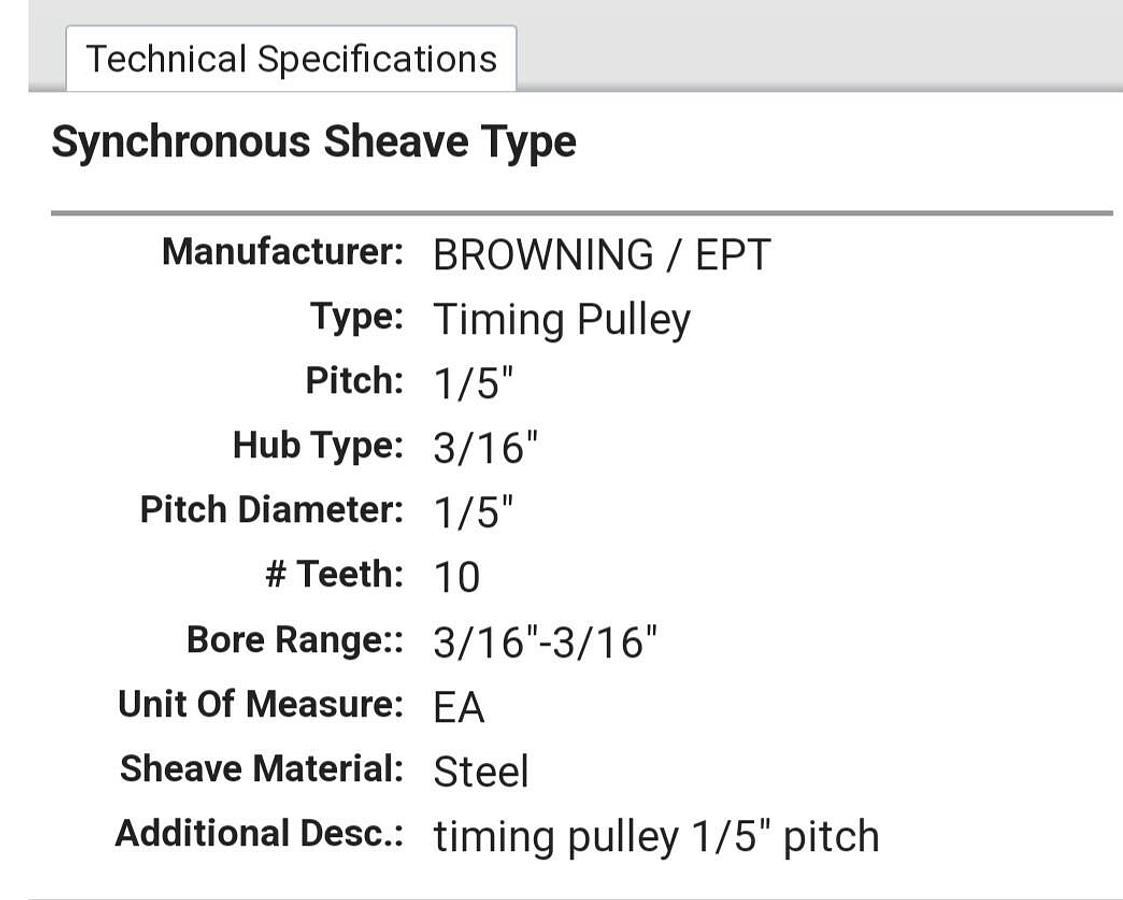Select the Unit Of Measure label
The width and height of the screenshot is (1123, 900).
coord(261,704)
